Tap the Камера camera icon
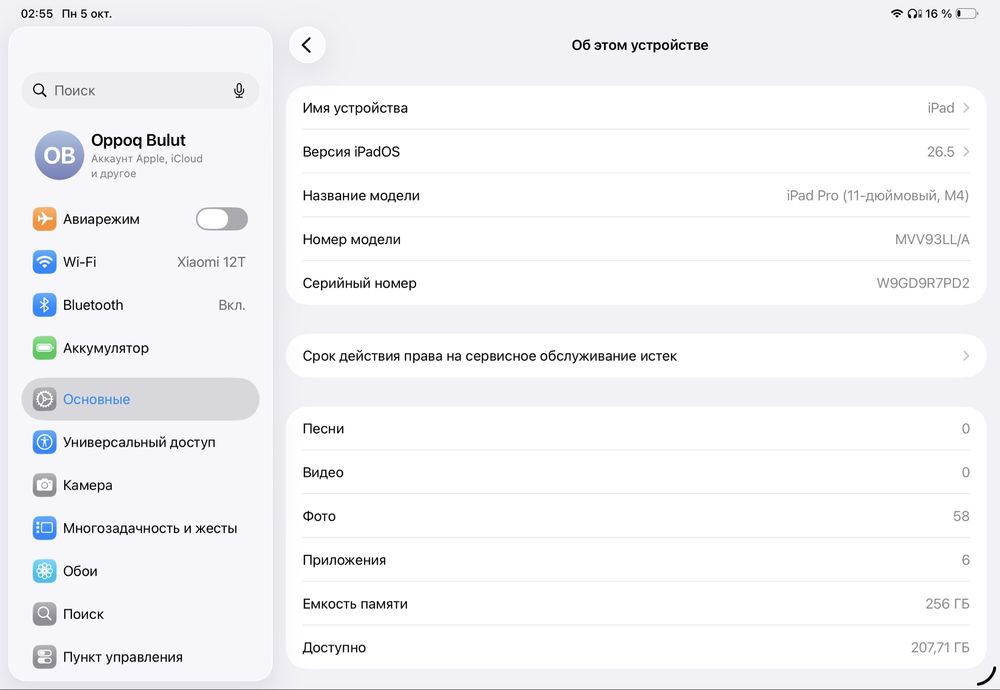 click(x=44, y=485)
